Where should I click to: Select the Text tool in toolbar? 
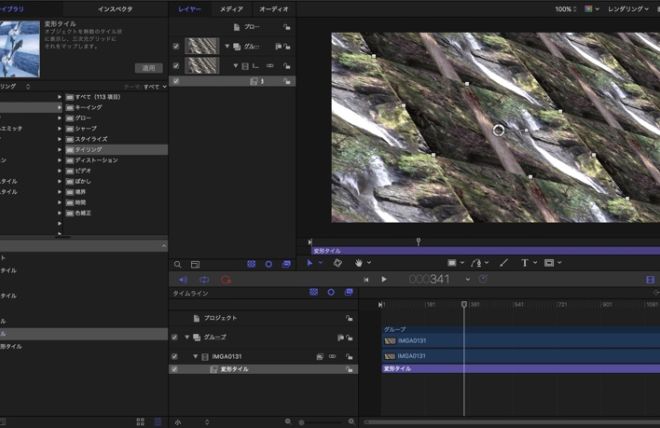pos(524,263)
